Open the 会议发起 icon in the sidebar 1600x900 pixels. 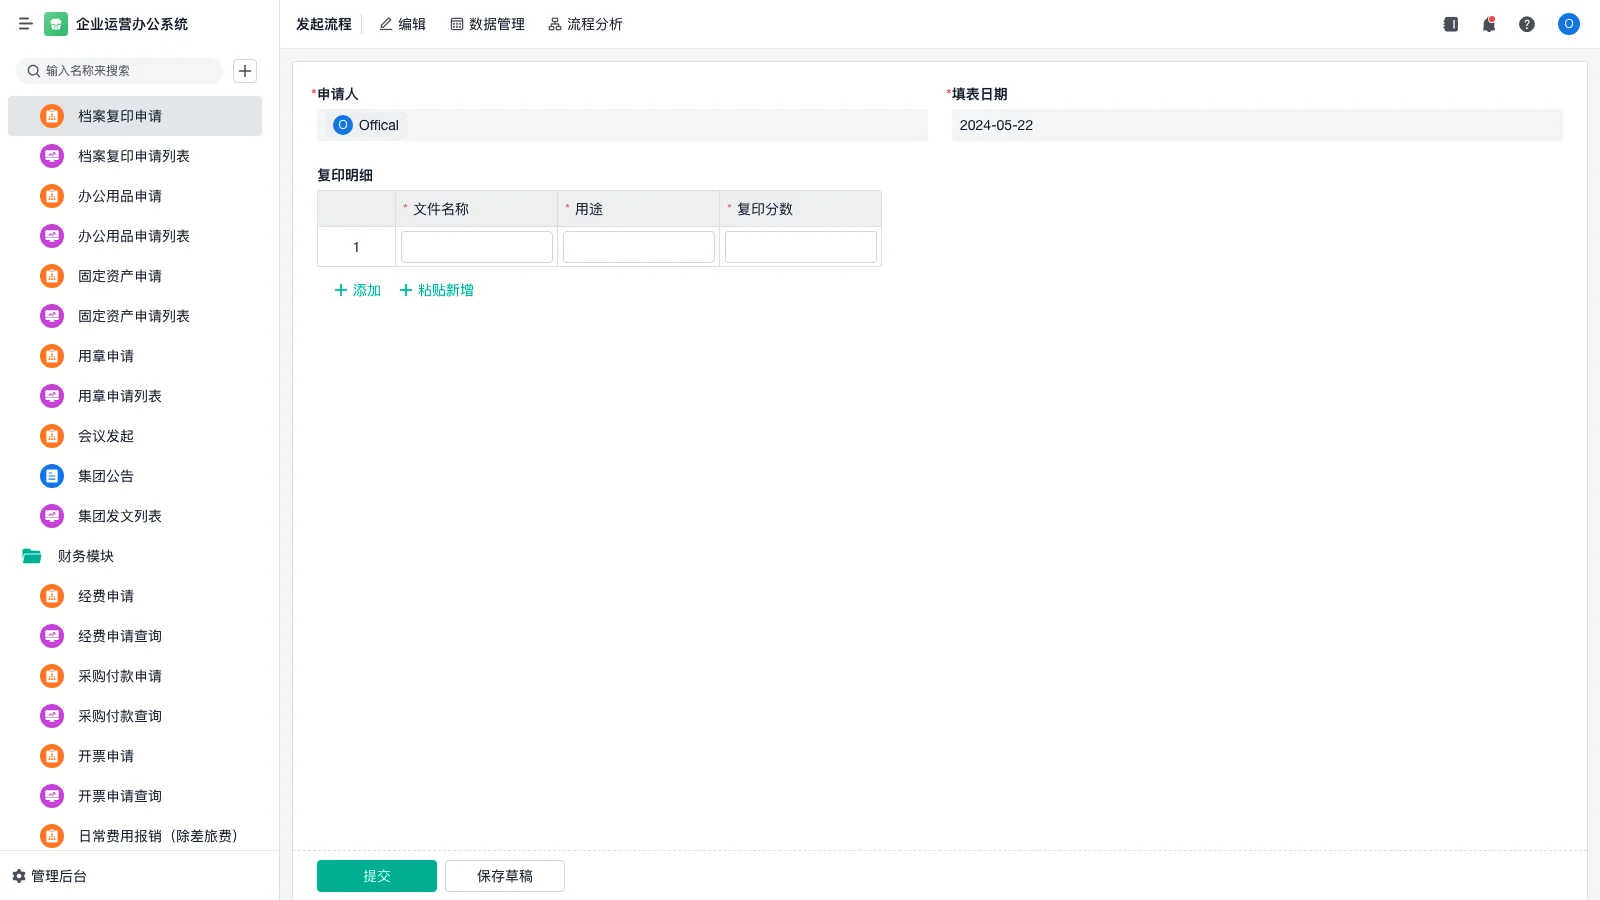[51, 435]
